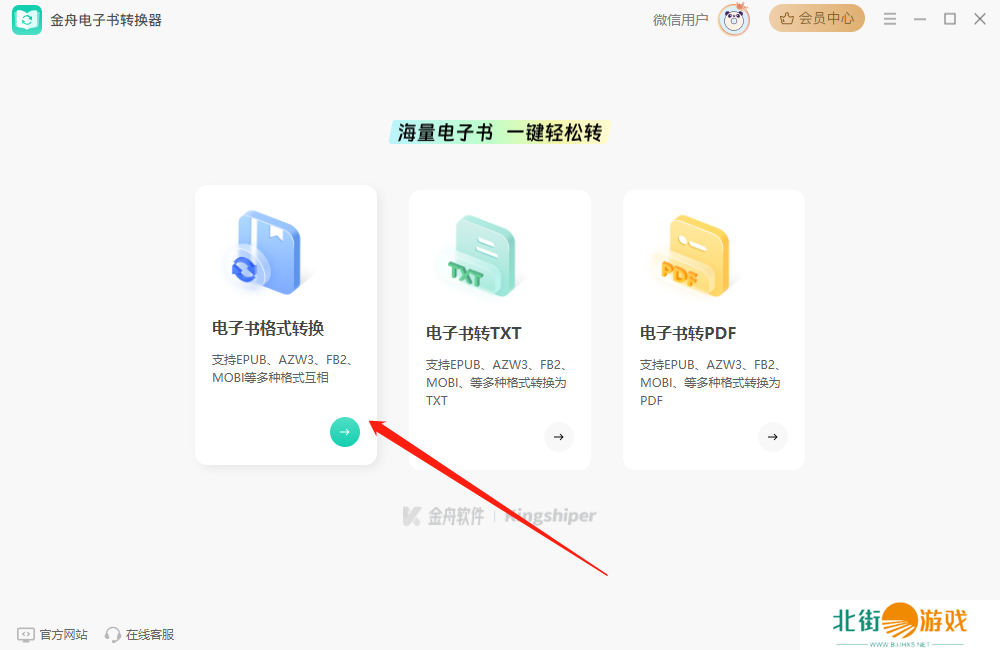1000x650 pixels.
Task: Click the arrow button on 电子书转TXT card
Action: (558, 437)
